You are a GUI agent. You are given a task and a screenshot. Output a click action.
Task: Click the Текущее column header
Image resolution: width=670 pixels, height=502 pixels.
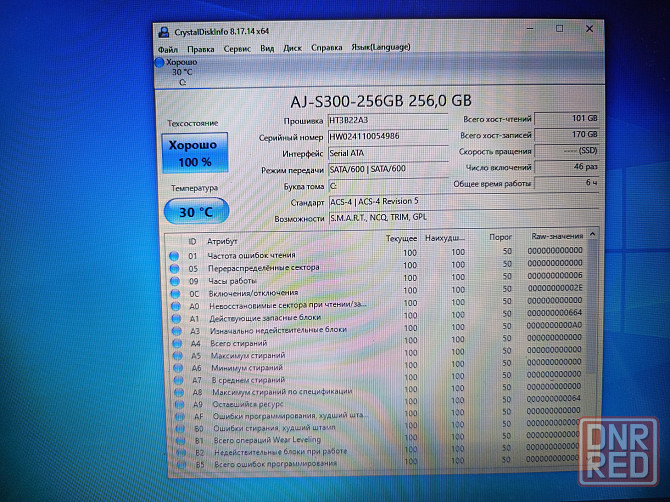401,239
